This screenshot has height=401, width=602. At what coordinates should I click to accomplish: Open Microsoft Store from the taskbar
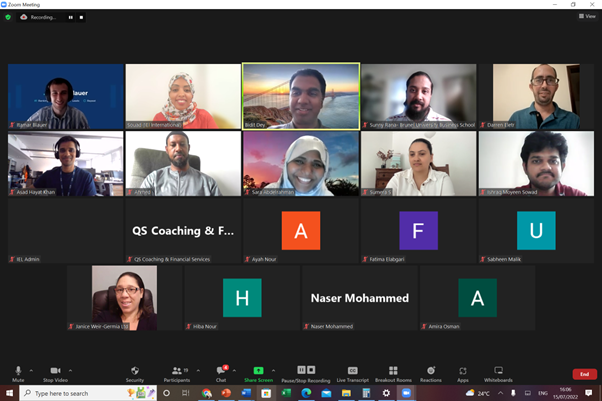(x=266, y=393)
